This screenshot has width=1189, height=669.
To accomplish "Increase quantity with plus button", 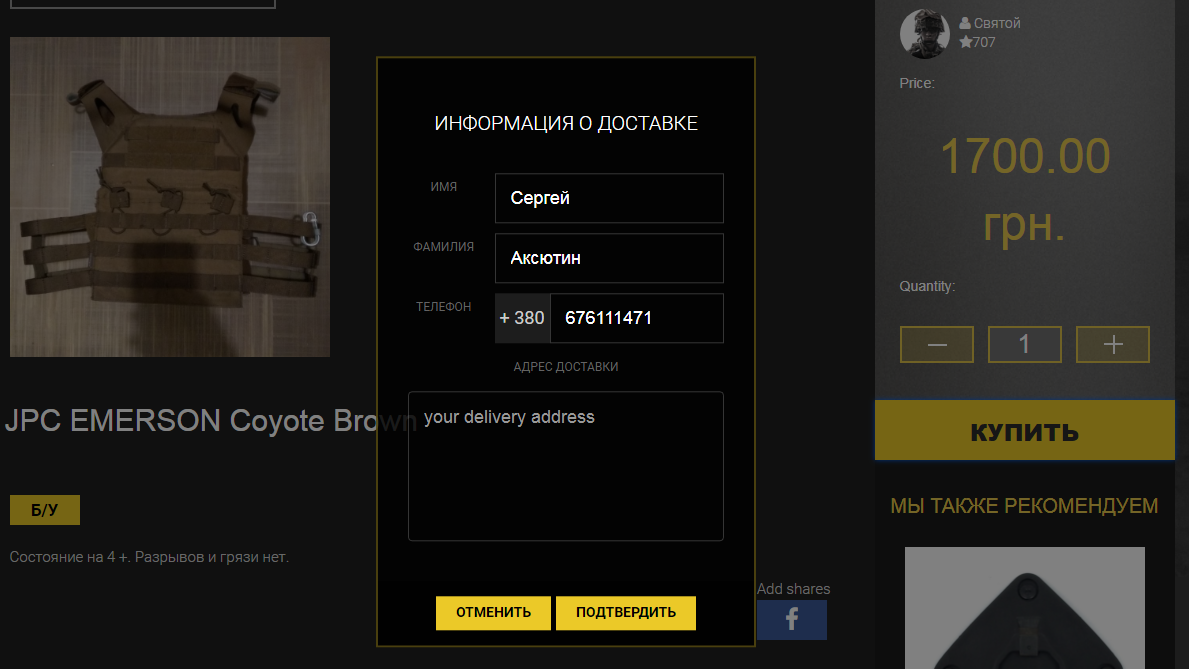I will (1112, 344).
